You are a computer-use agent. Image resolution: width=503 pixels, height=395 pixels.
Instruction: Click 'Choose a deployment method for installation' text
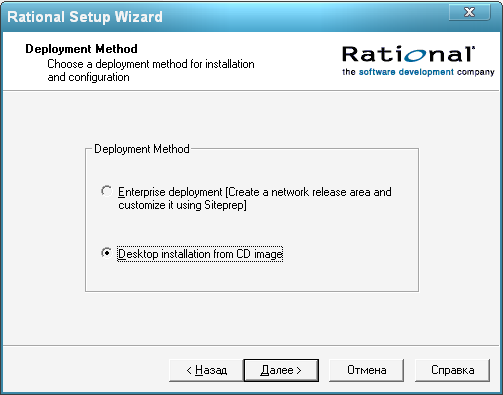pos(151,64)
